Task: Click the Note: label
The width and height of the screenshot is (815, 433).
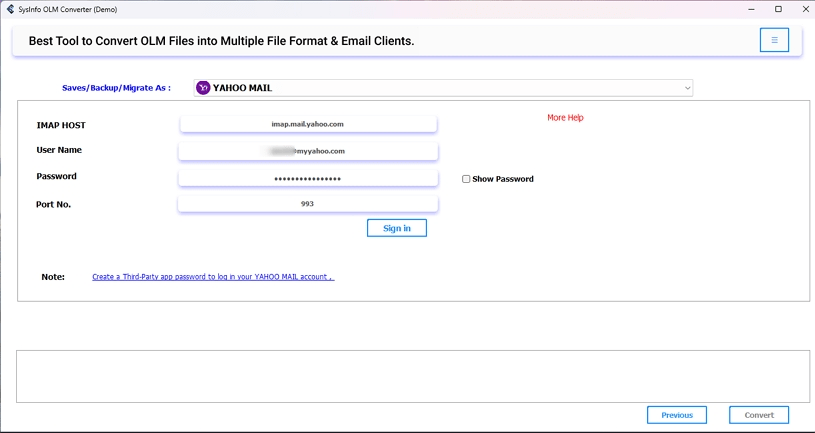Action: click(53, 277)
